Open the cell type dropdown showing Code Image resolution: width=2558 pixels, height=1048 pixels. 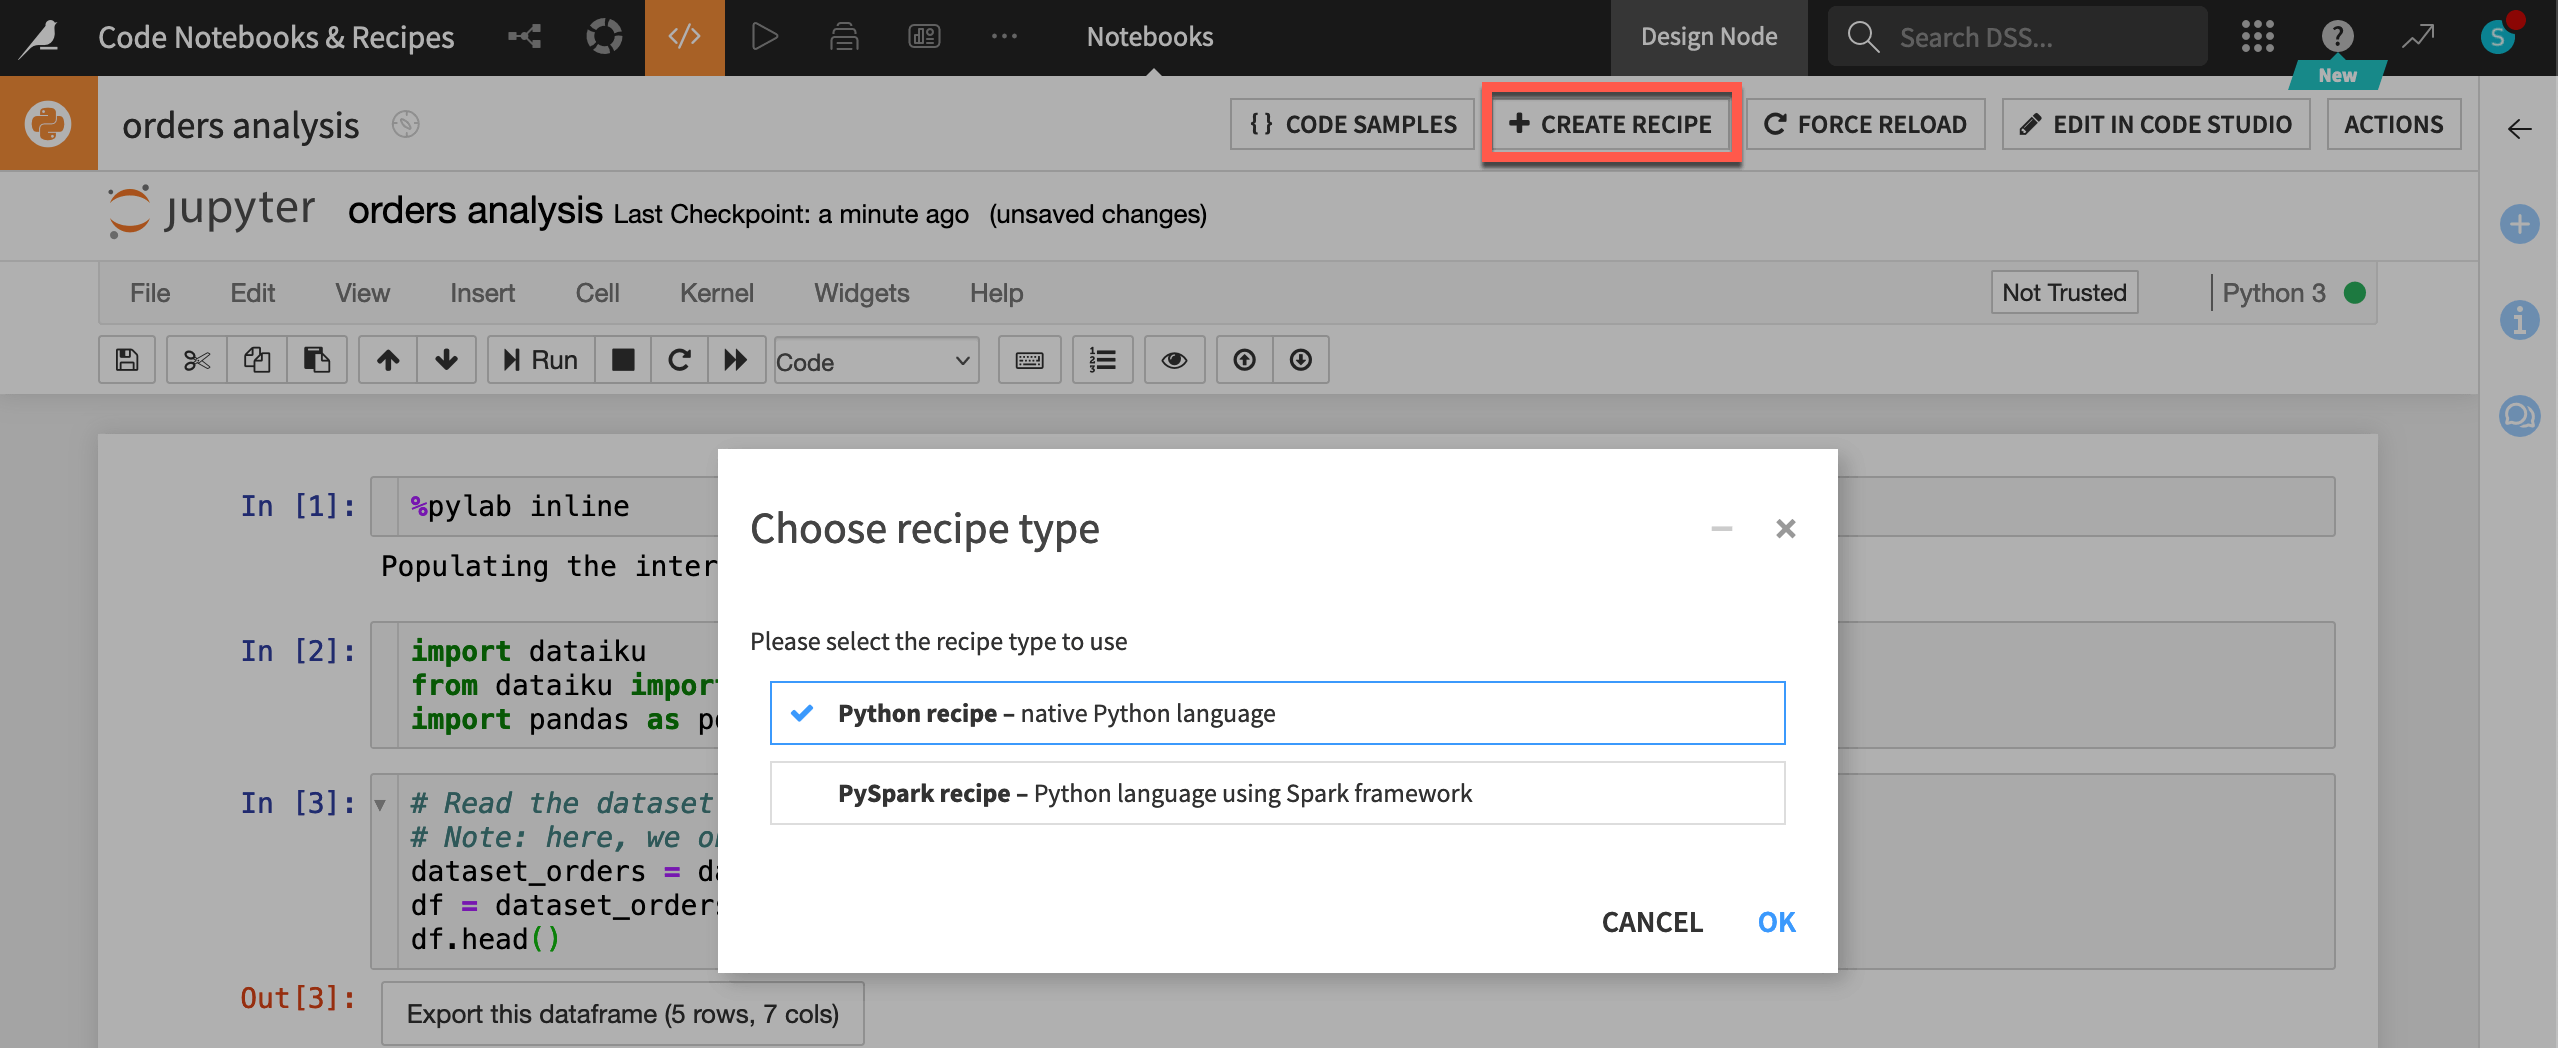point(875,361)
